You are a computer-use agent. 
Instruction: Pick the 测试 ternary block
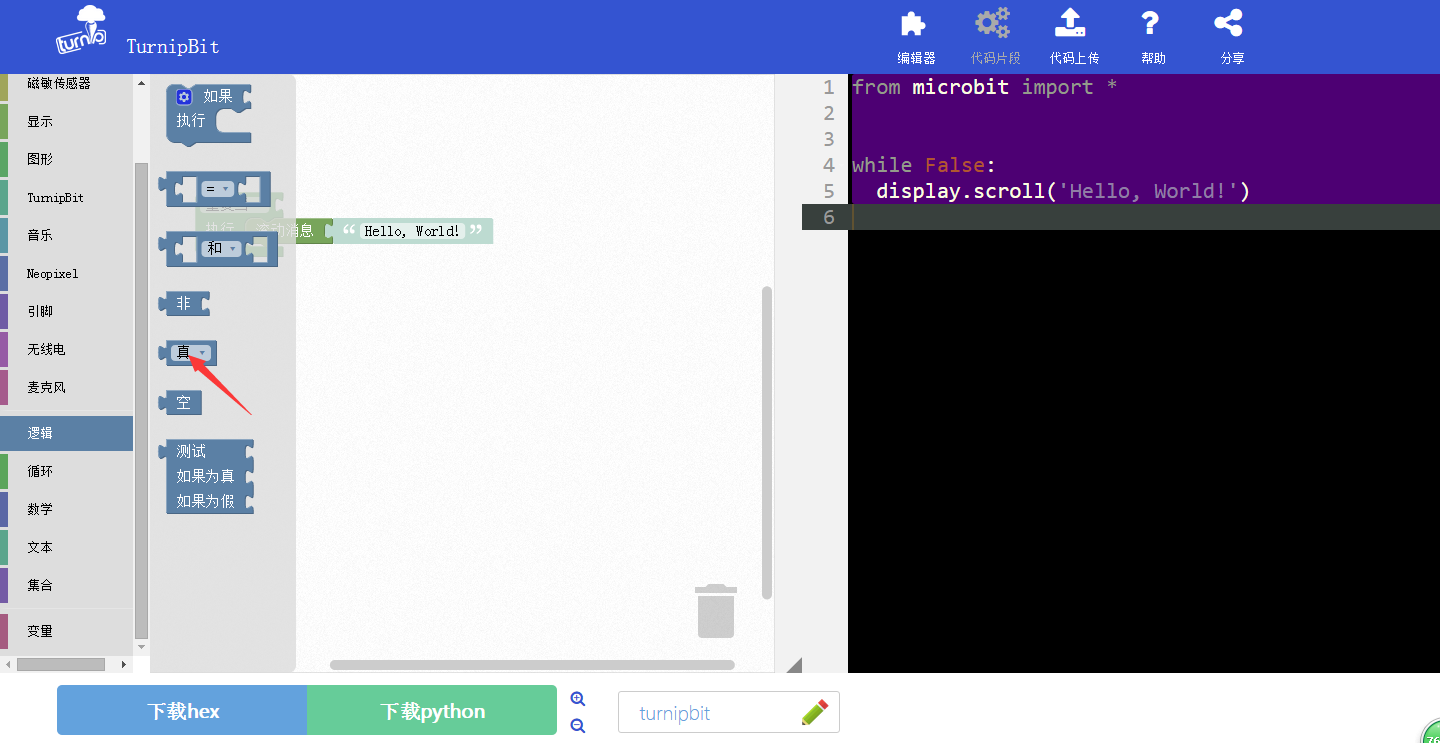tap(208, 476)
